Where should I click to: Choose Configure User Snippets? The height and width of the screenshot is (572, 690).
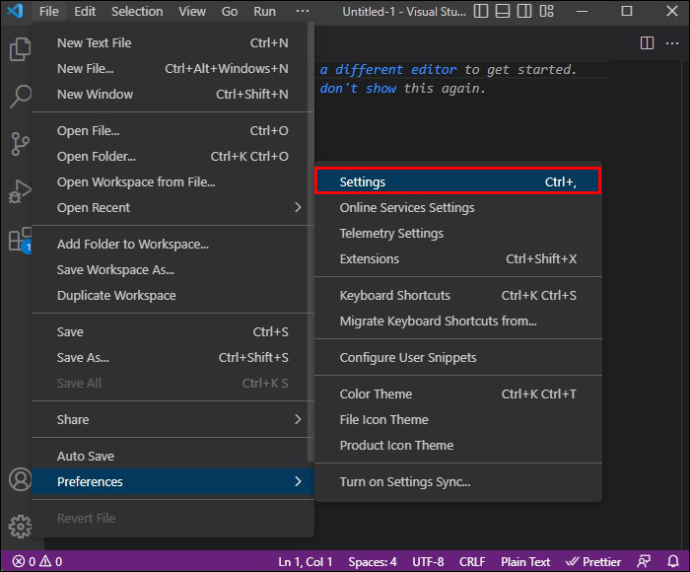pos(458,357)
